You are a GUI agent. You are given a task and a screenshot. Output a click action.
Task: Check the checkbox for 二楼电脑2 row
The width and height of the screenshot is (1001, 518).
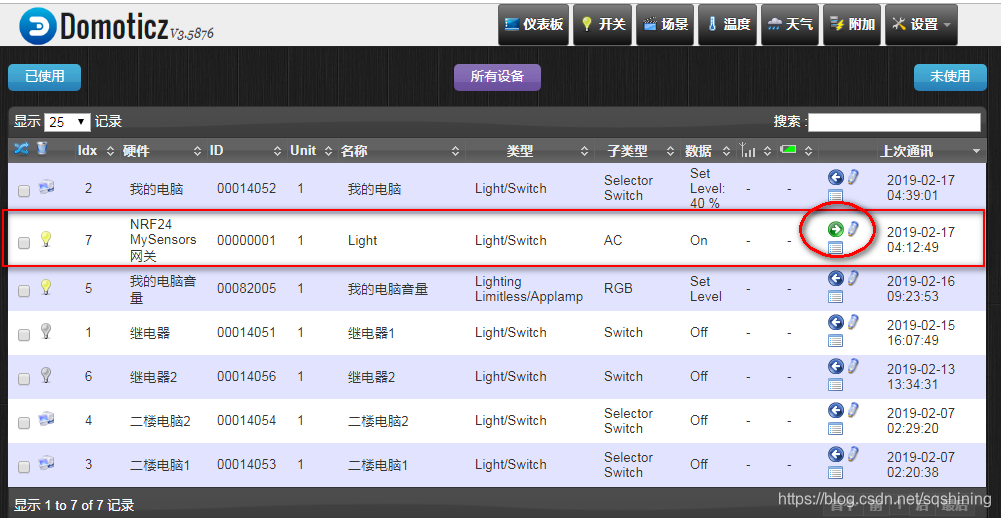24,423
